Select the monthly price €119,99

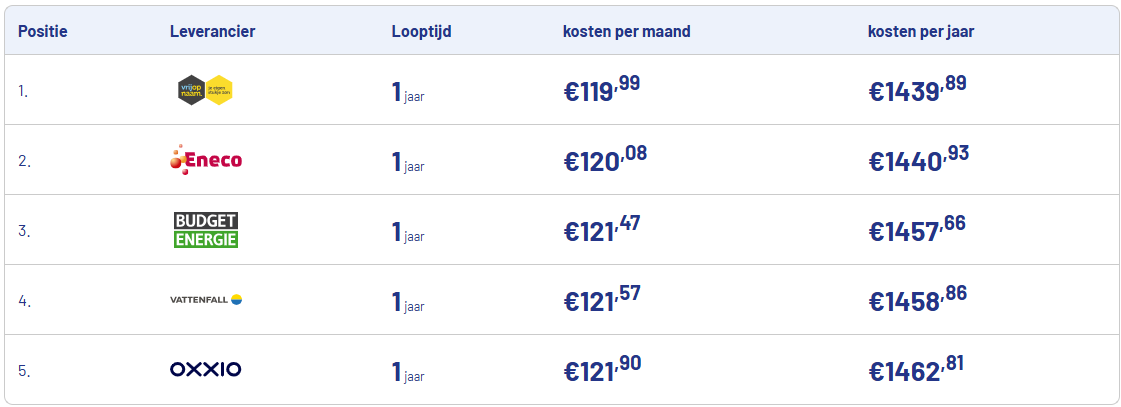click(601, 90)
